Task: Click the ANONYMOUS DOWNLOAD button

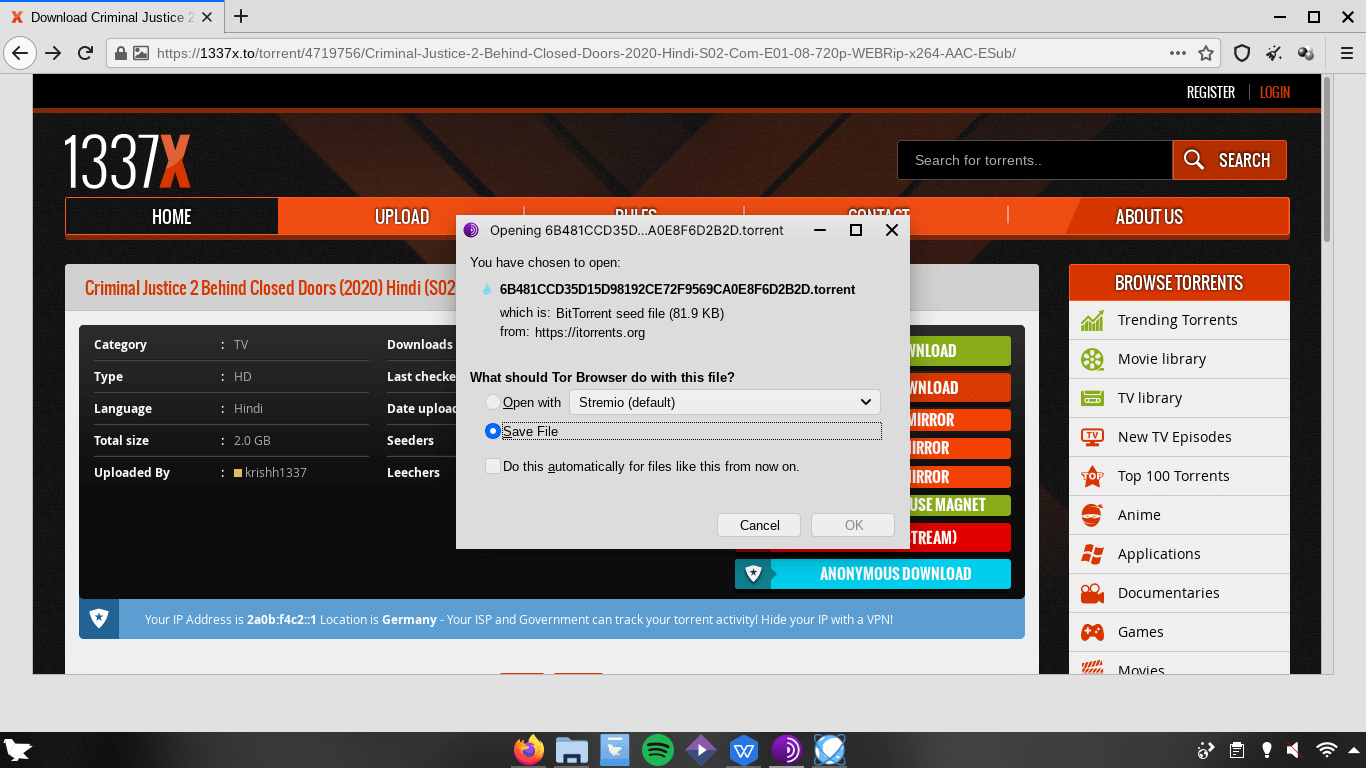Action: click(873, 574)
